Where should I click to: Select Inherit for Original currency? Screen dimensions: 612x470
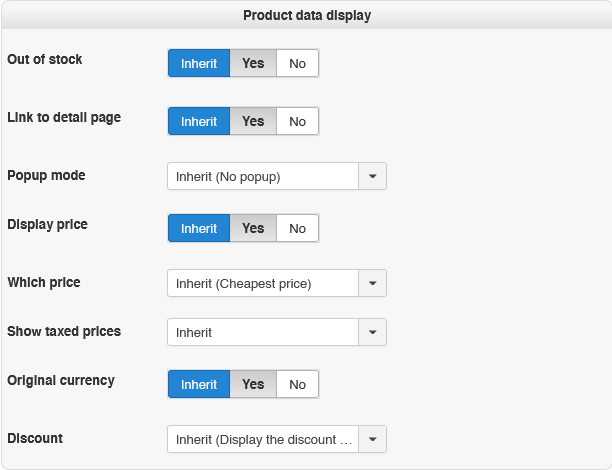tap(199, 384)
